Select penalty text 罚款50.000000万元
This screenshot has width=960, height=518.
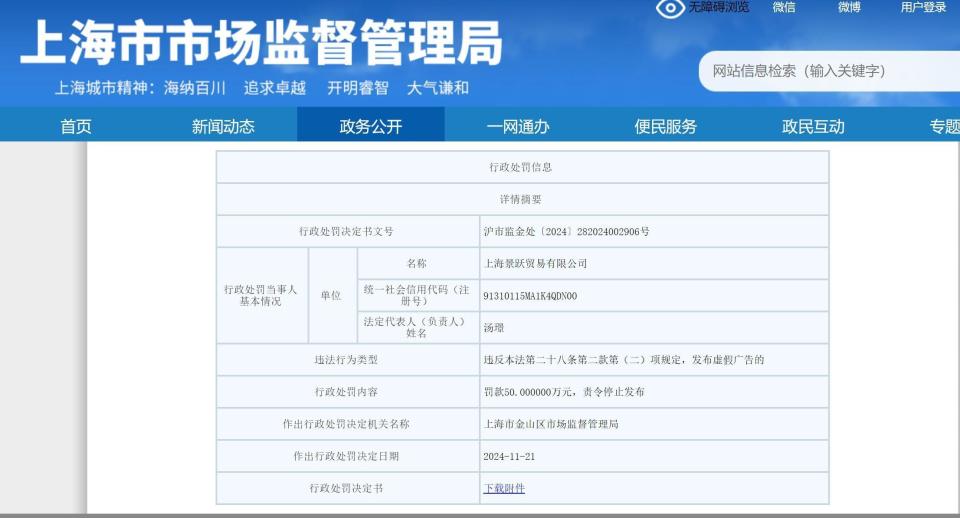pyautogui.click(x=528, y=392)
